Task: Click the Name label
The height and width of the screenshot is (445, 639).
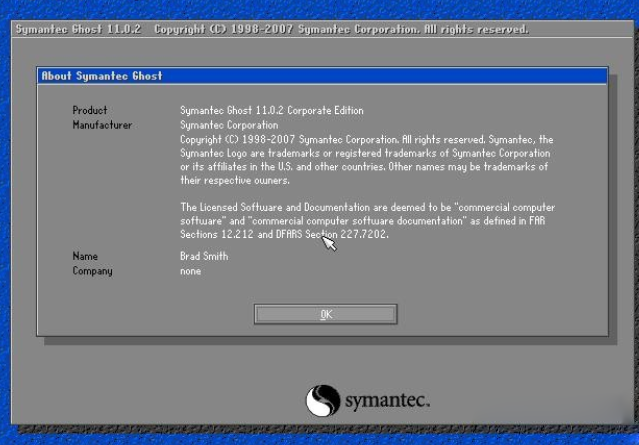Action: pyautogui.click(x=85, y=256)
